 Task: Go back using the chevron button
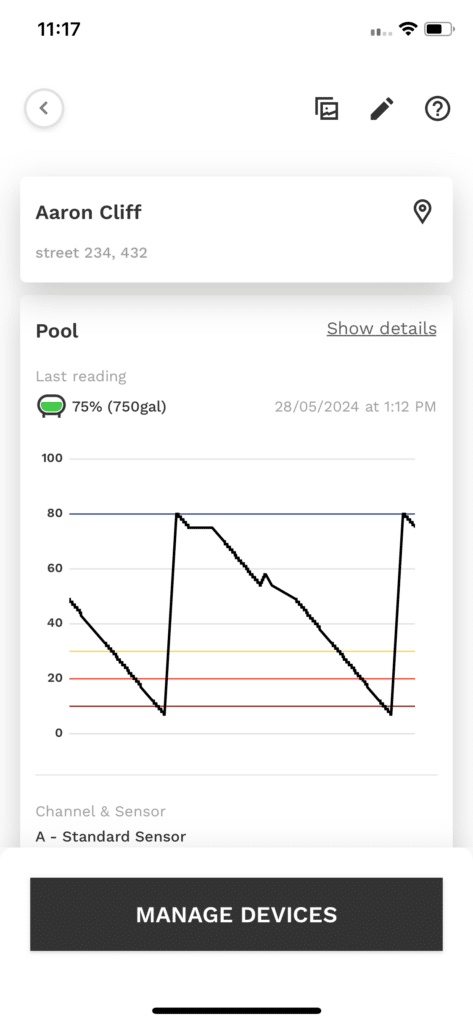[44, 108]
